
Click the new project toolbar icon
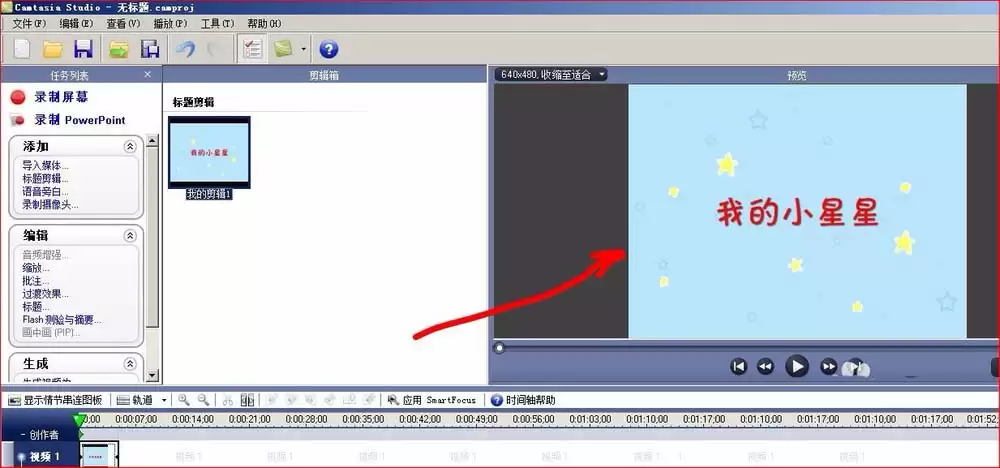[22, 49]
